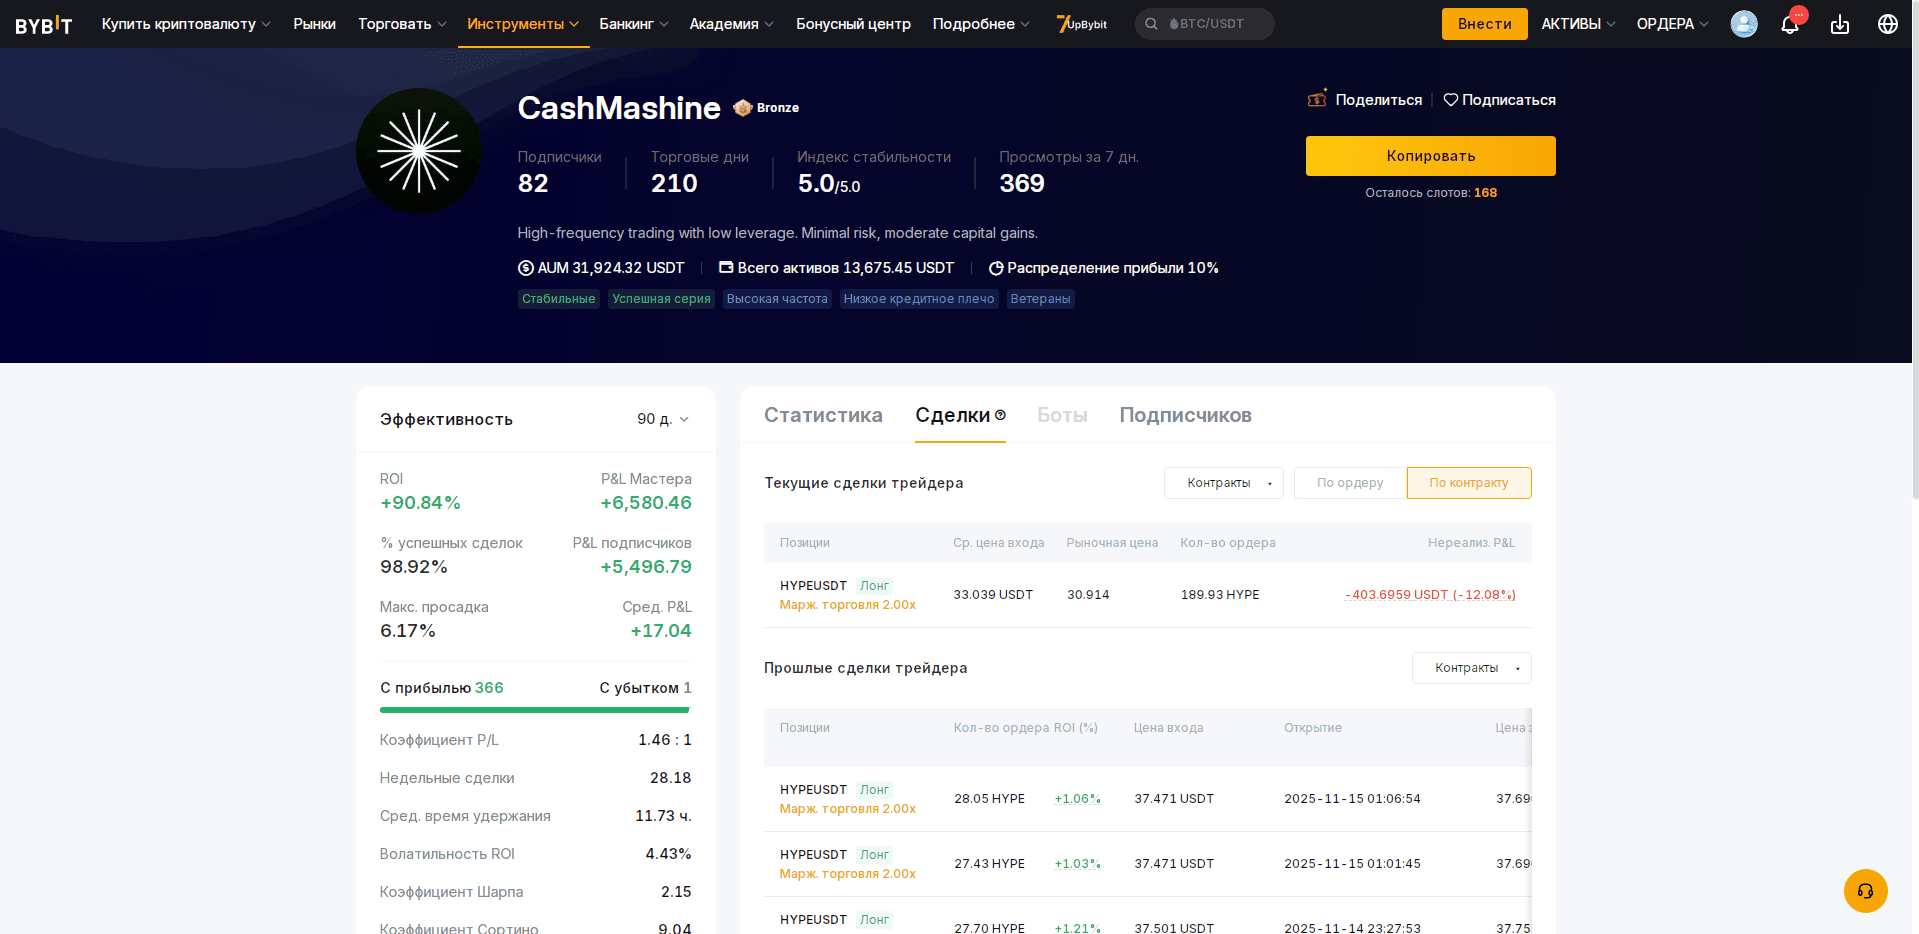
Task: Click the profit distribution pie icon
Action: point(996,268)
